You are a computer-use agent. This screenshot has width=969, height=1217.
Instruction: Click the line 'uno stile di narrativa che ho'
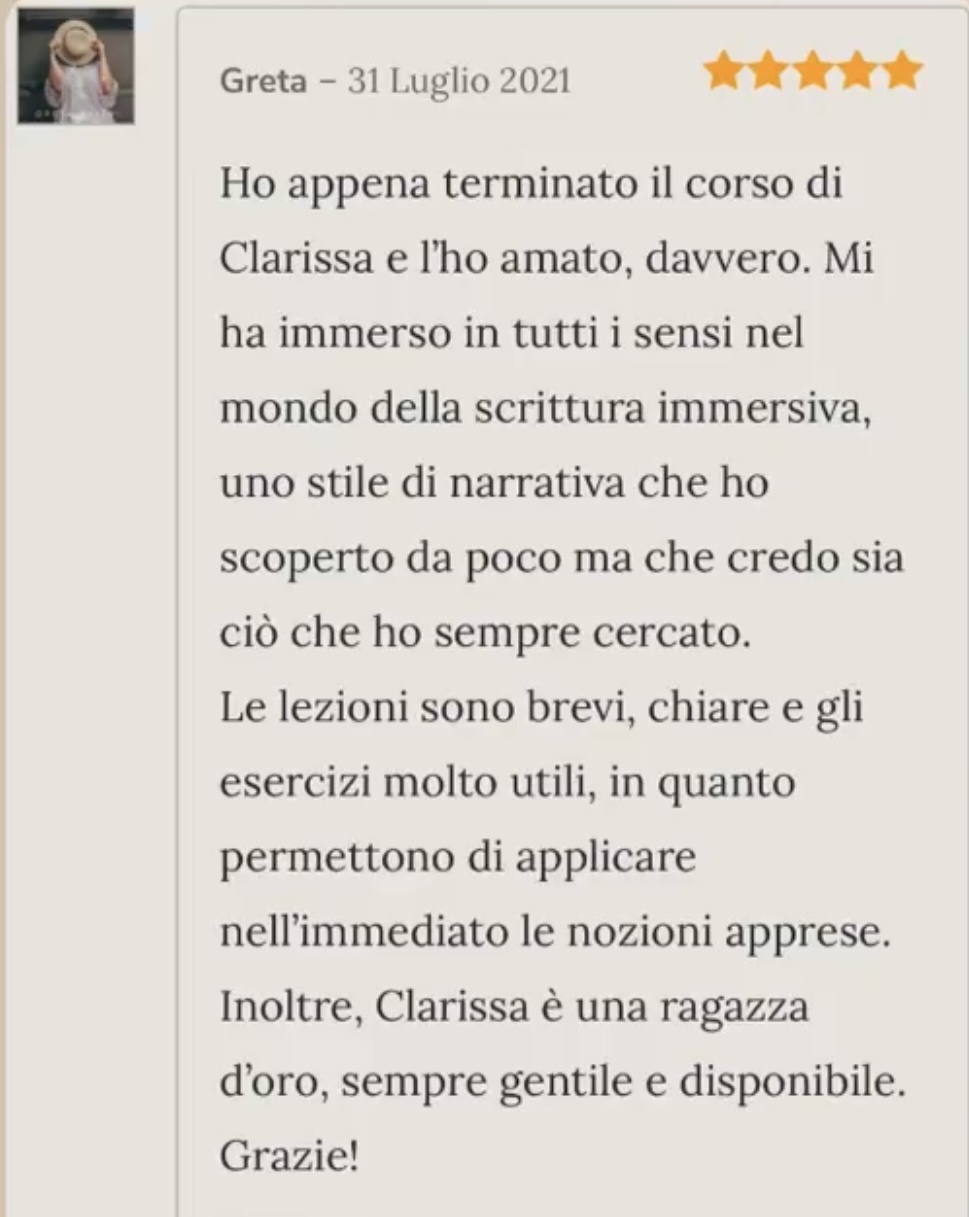pos(494,483)
